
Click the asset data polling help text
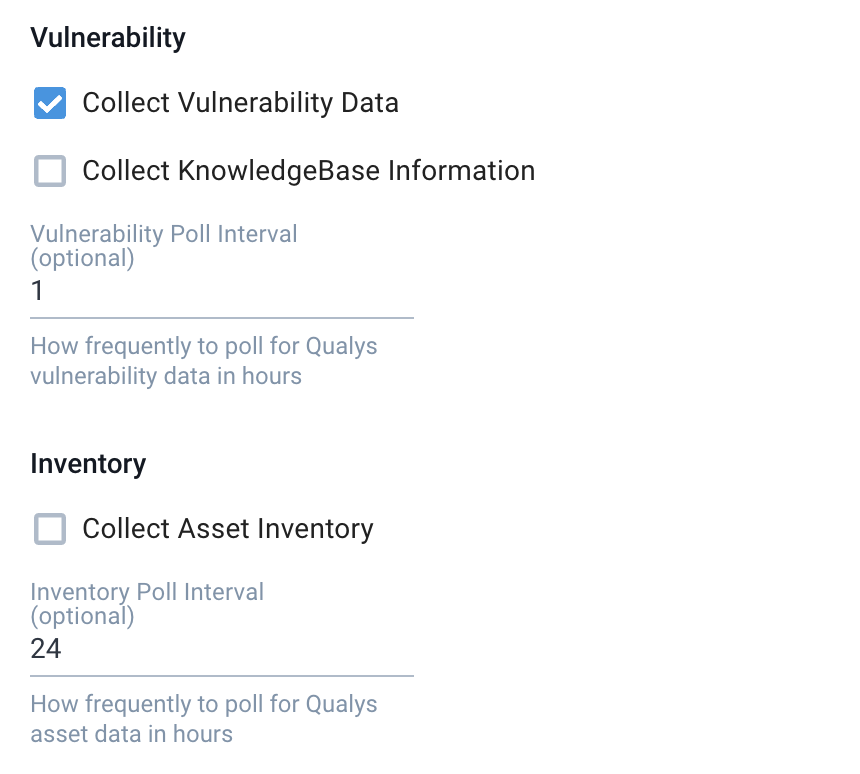pos(203,718)
